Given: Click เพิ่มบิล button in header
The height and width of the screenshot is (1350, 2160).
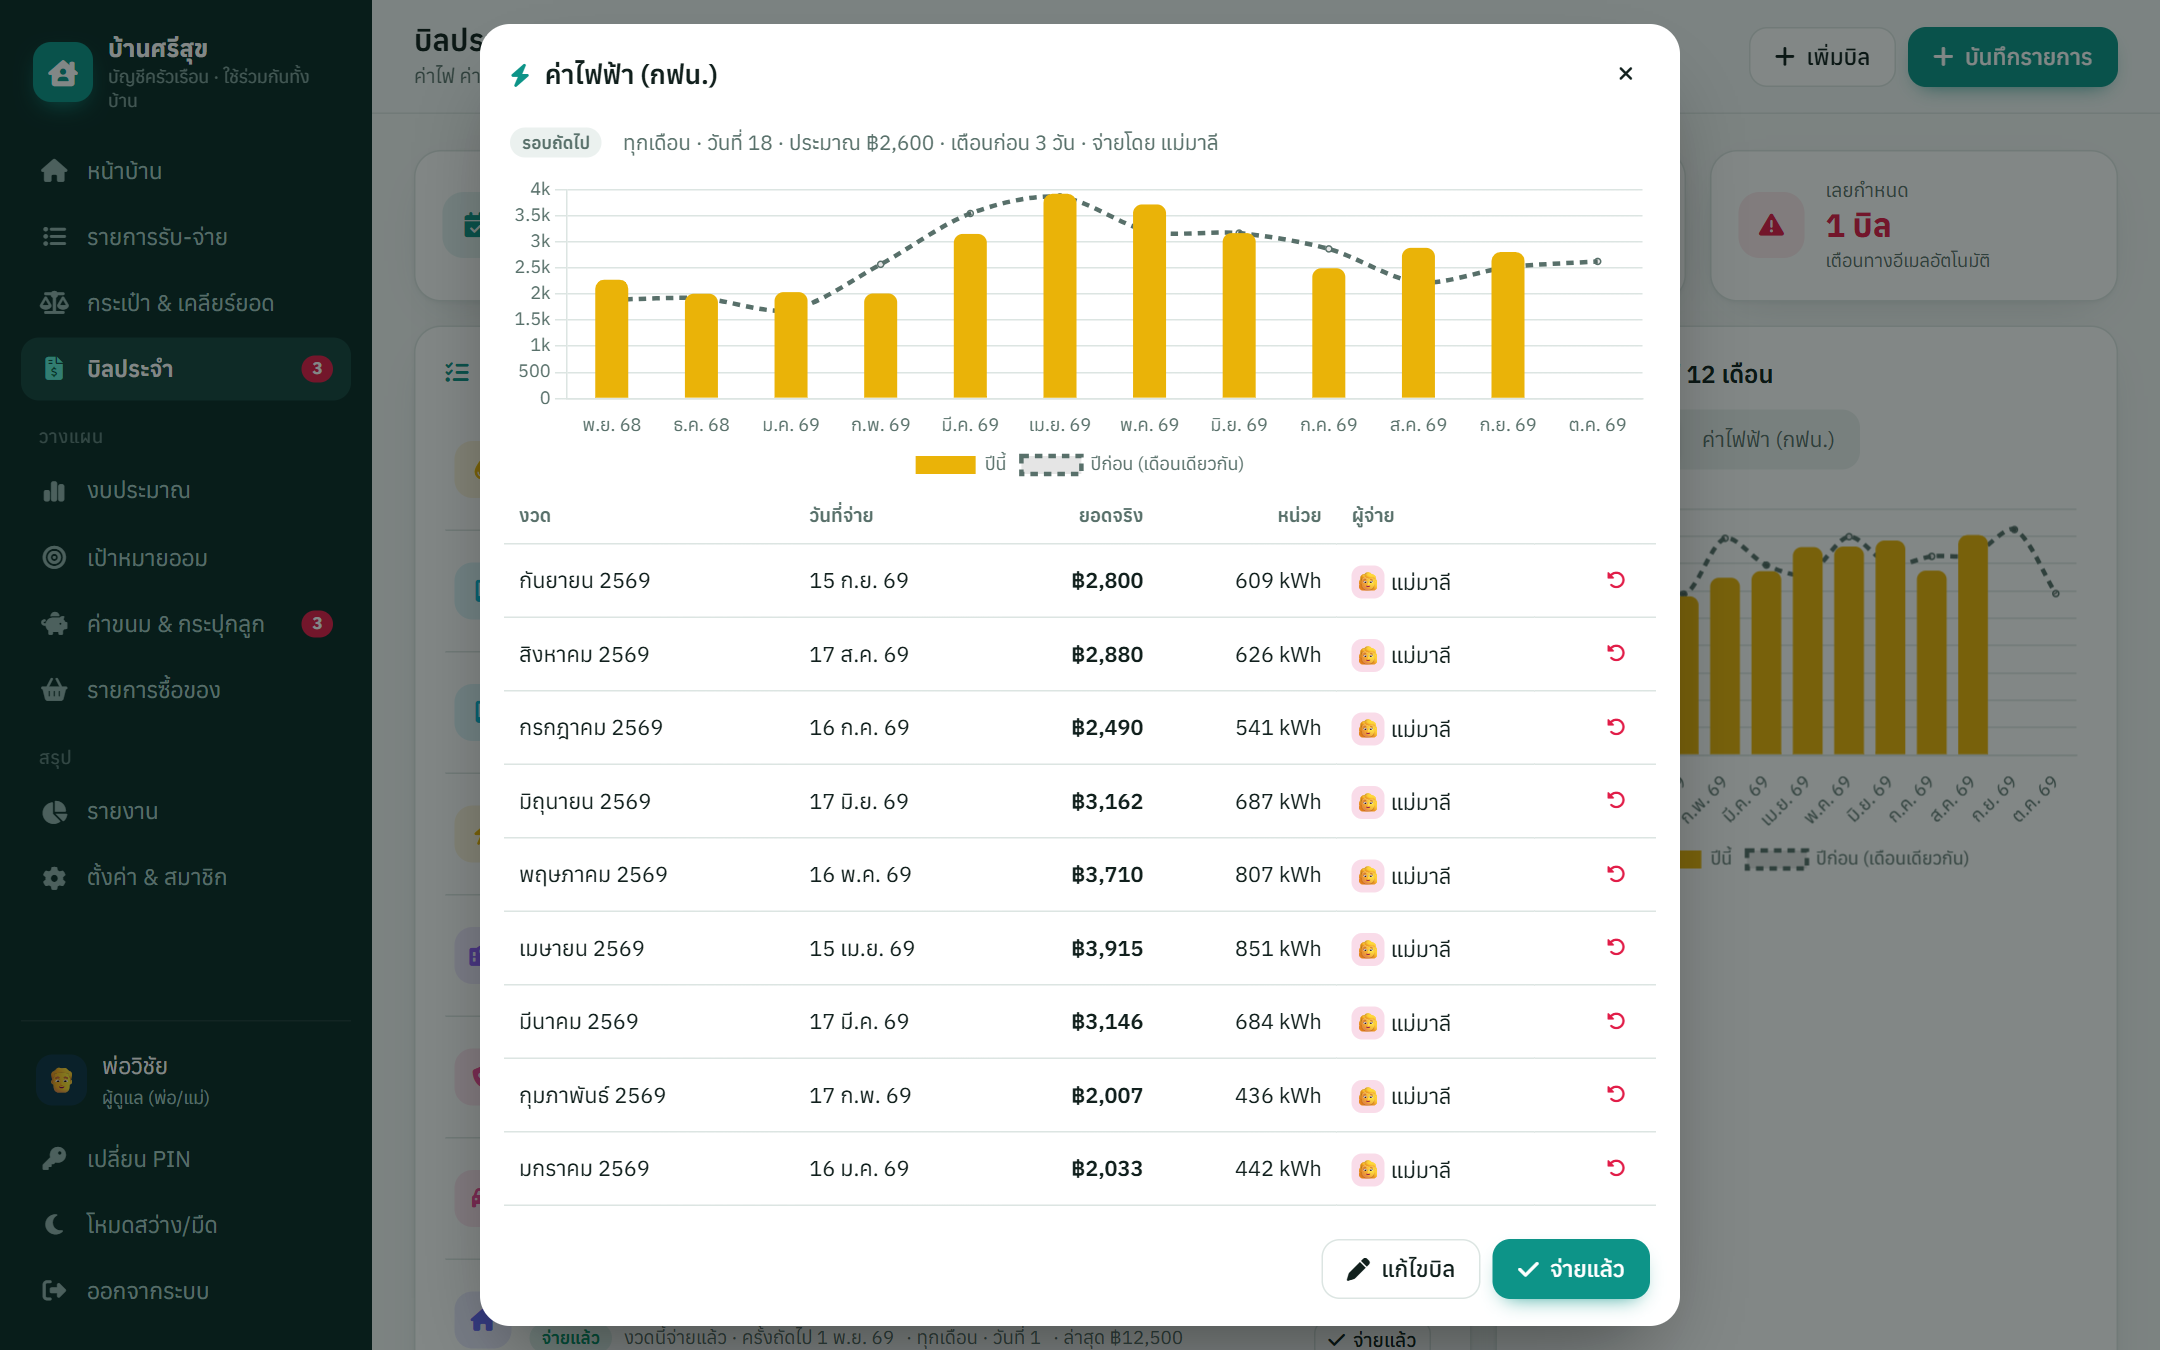Looking at the screenshot, I should click(1821, 57).
